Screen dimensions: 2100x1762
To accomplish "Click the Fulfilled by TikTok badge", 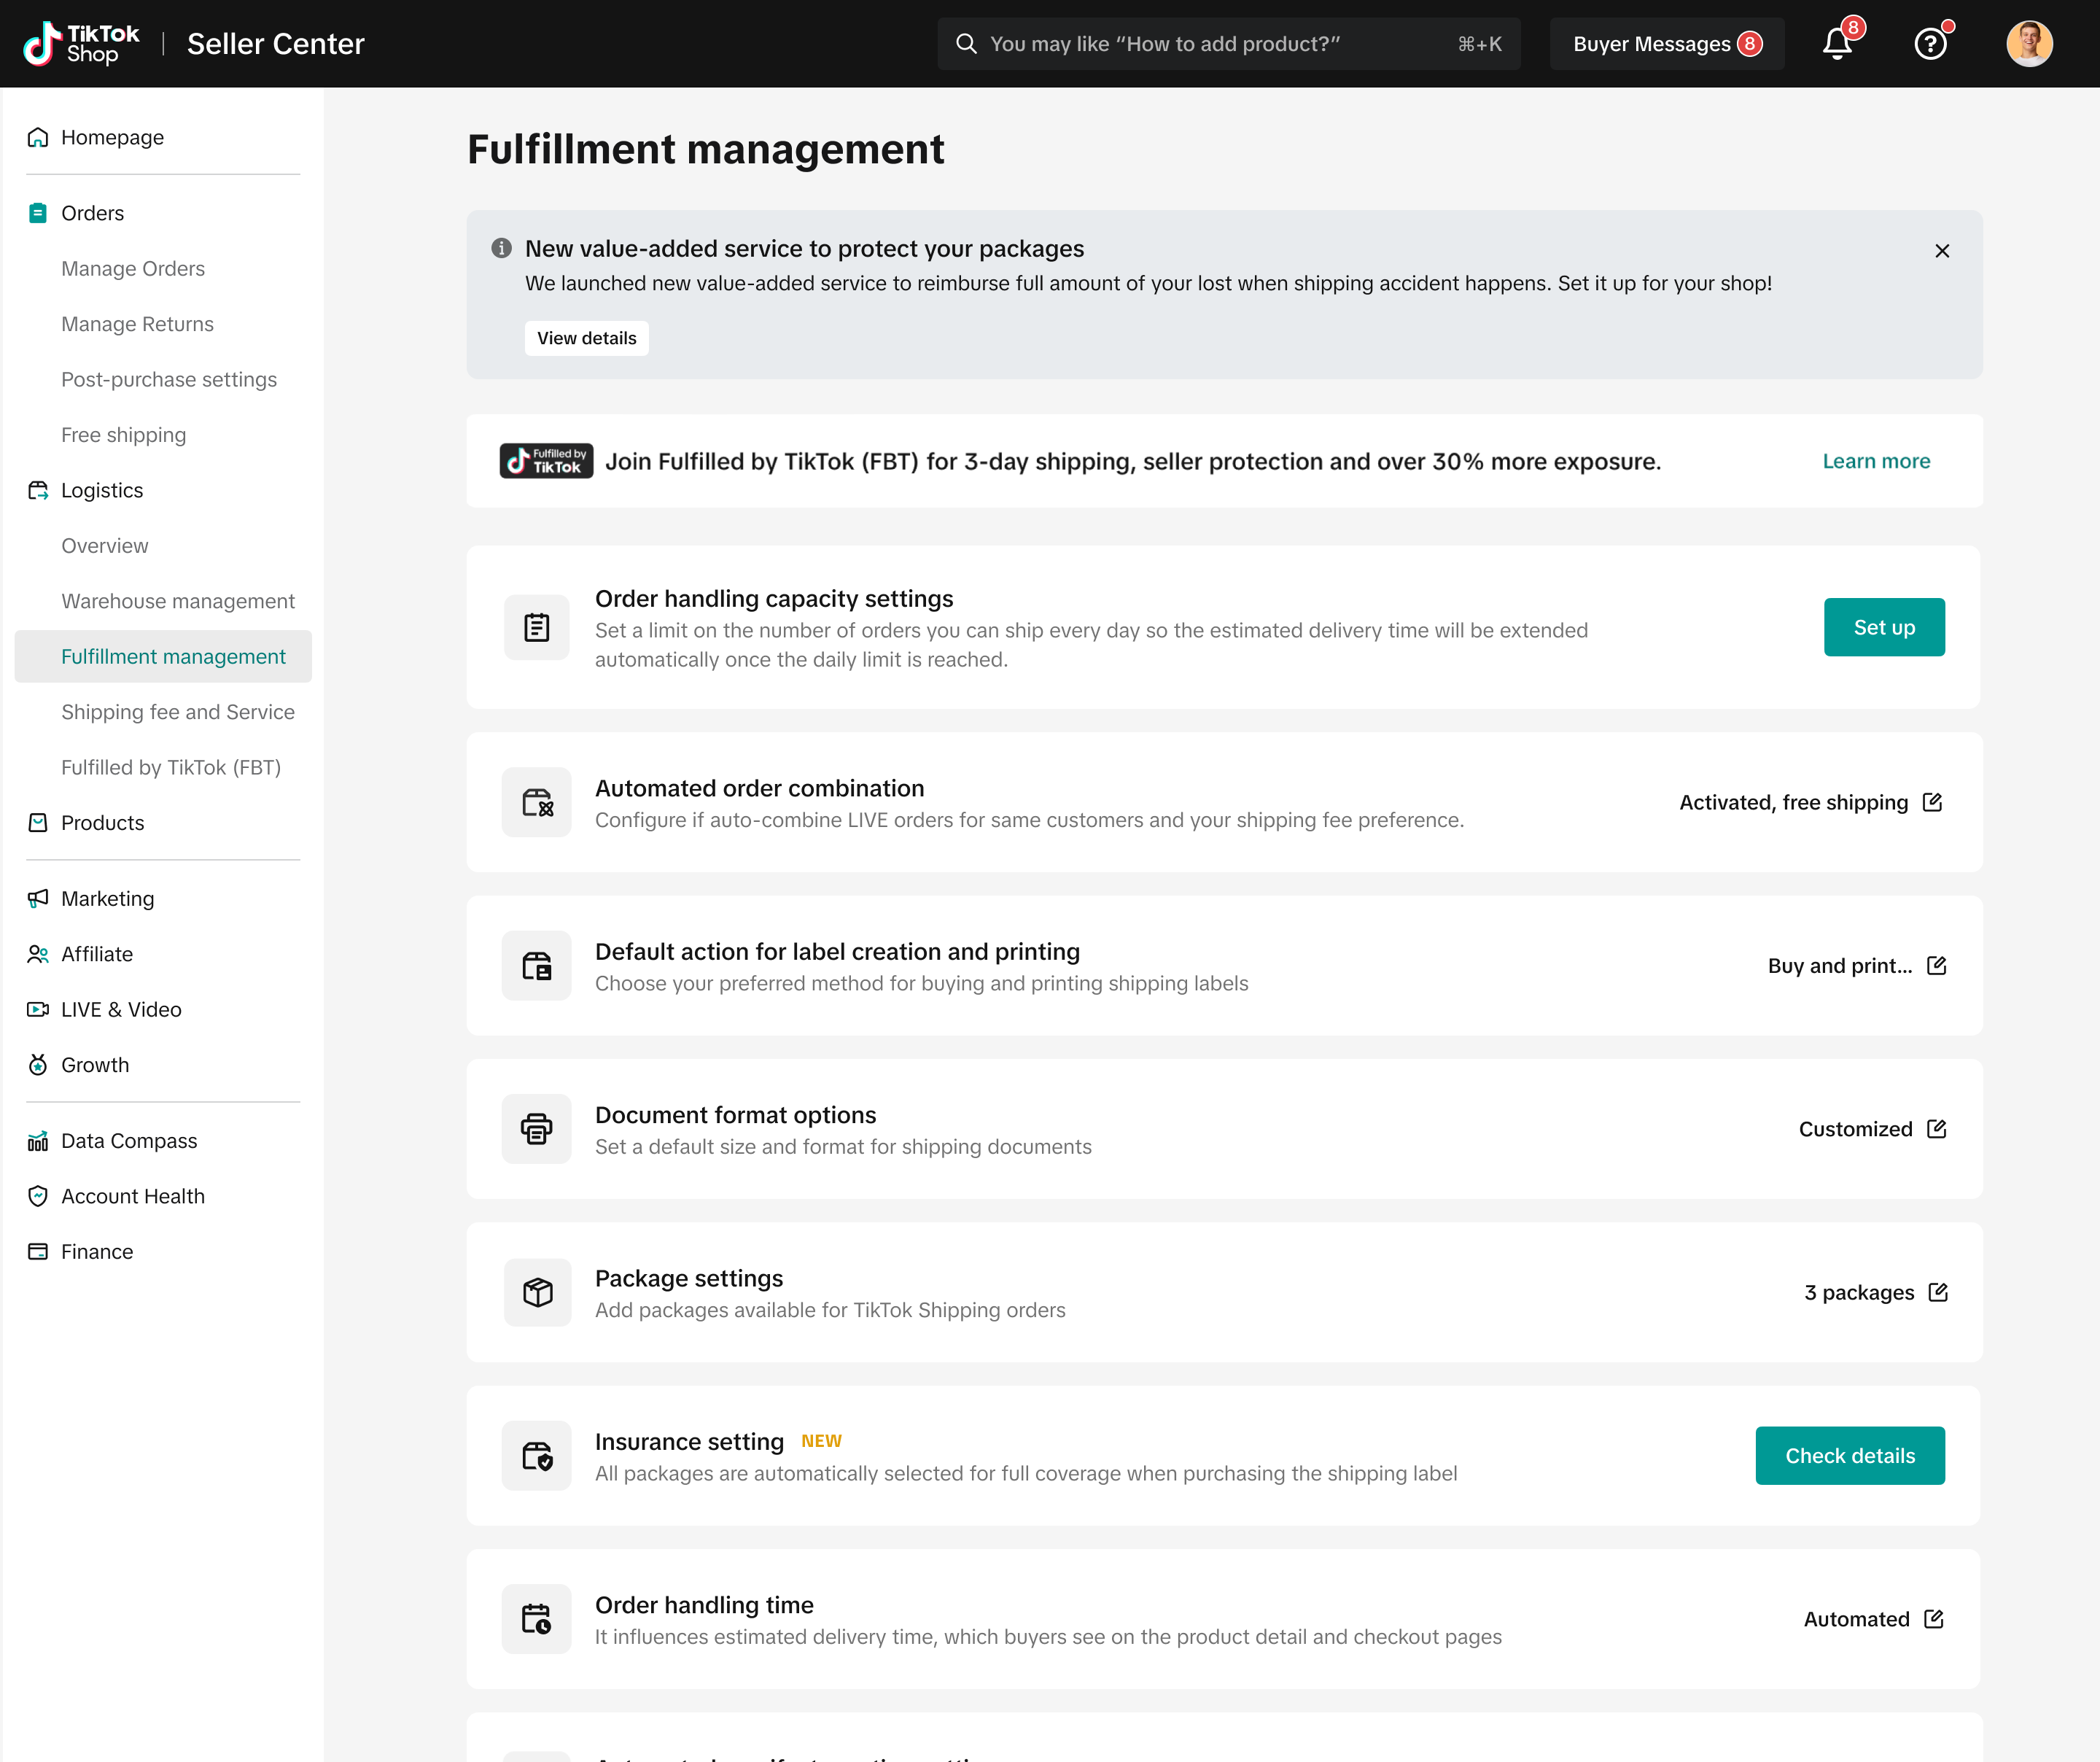I will pos(546,461).
